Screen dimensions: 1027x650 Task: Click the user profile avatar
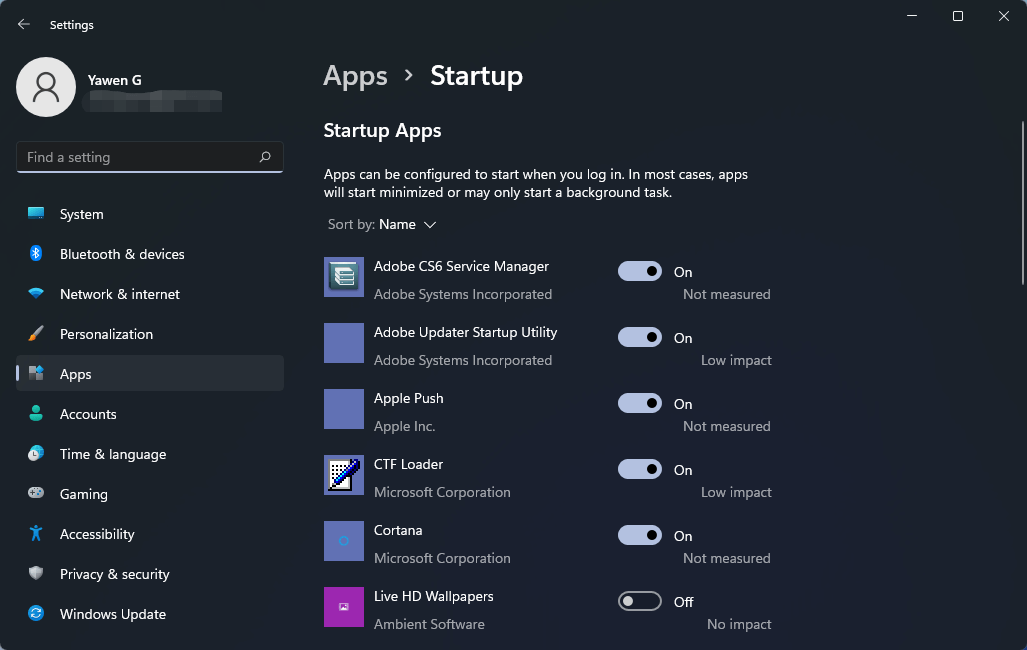[x=46, y=87]
